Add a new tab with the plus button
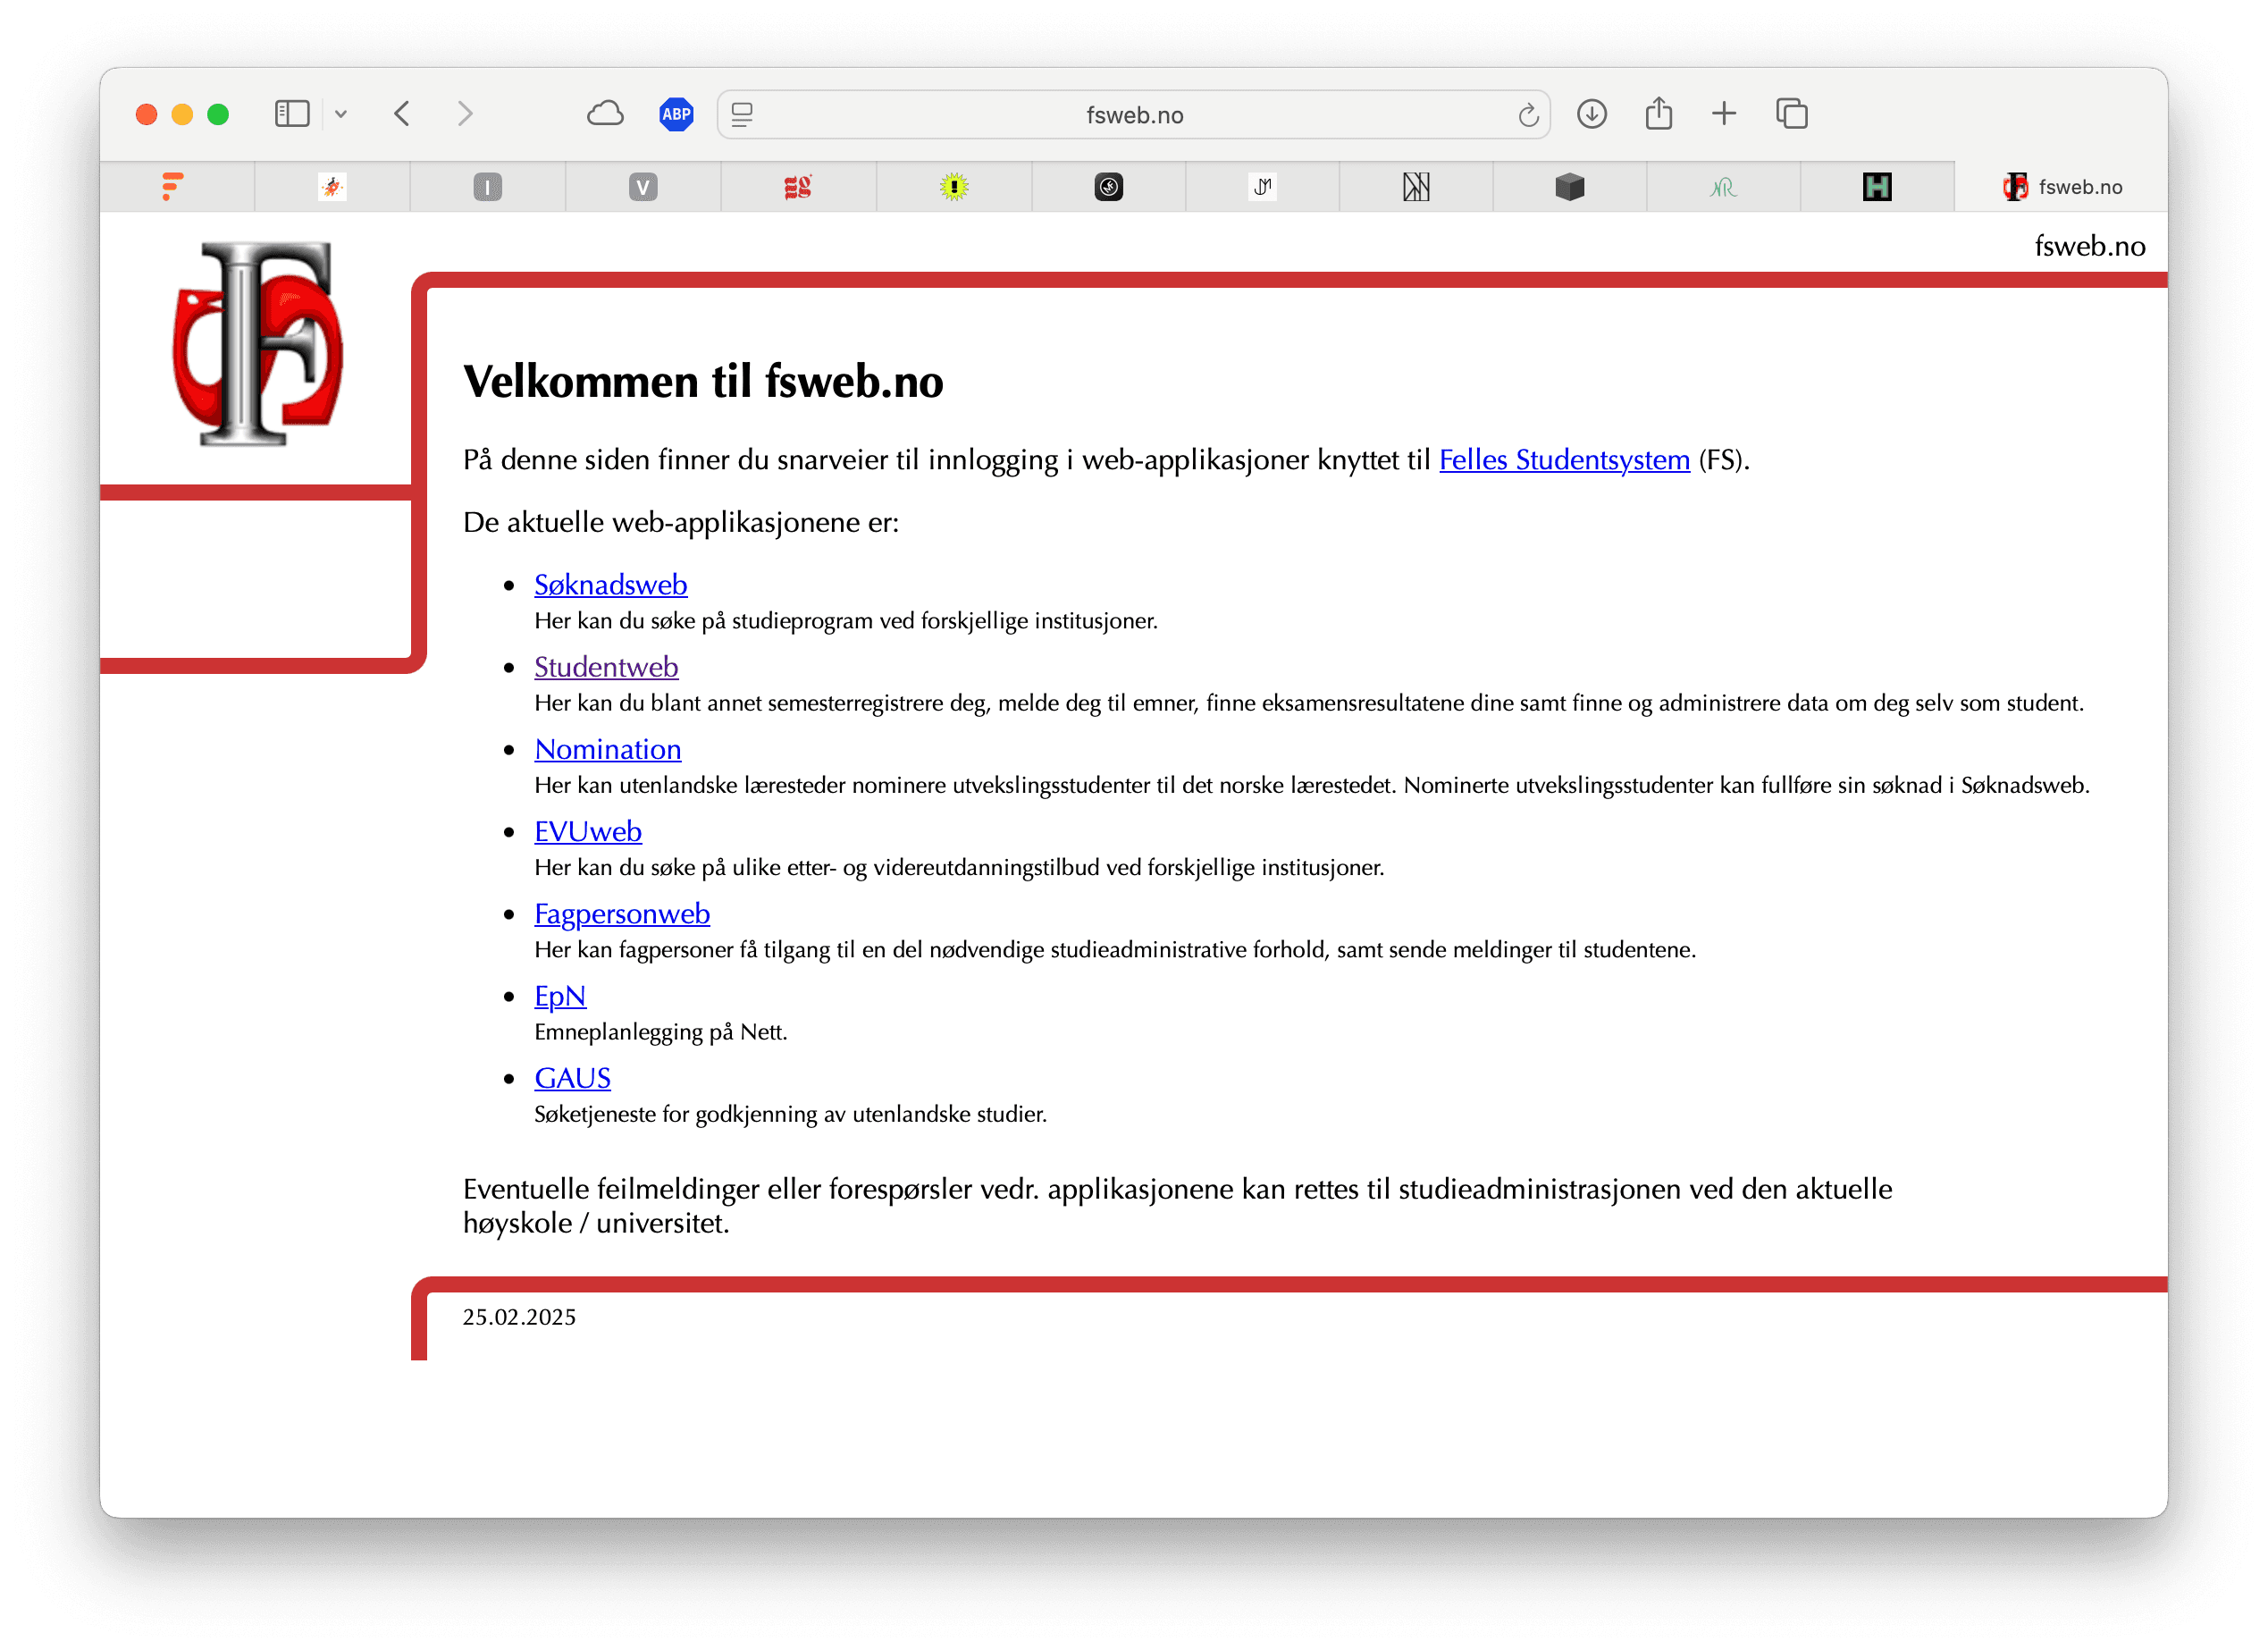2268x1650 pixels. (1724, 114)
